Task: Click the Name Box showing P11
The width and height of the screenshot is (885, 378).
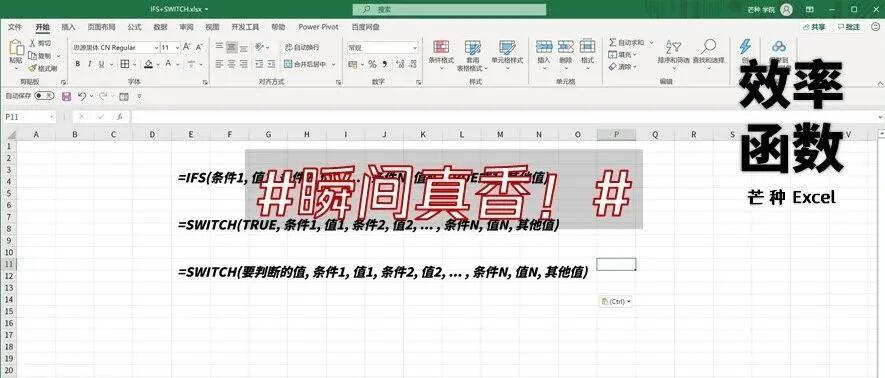Action: (29, 117)
